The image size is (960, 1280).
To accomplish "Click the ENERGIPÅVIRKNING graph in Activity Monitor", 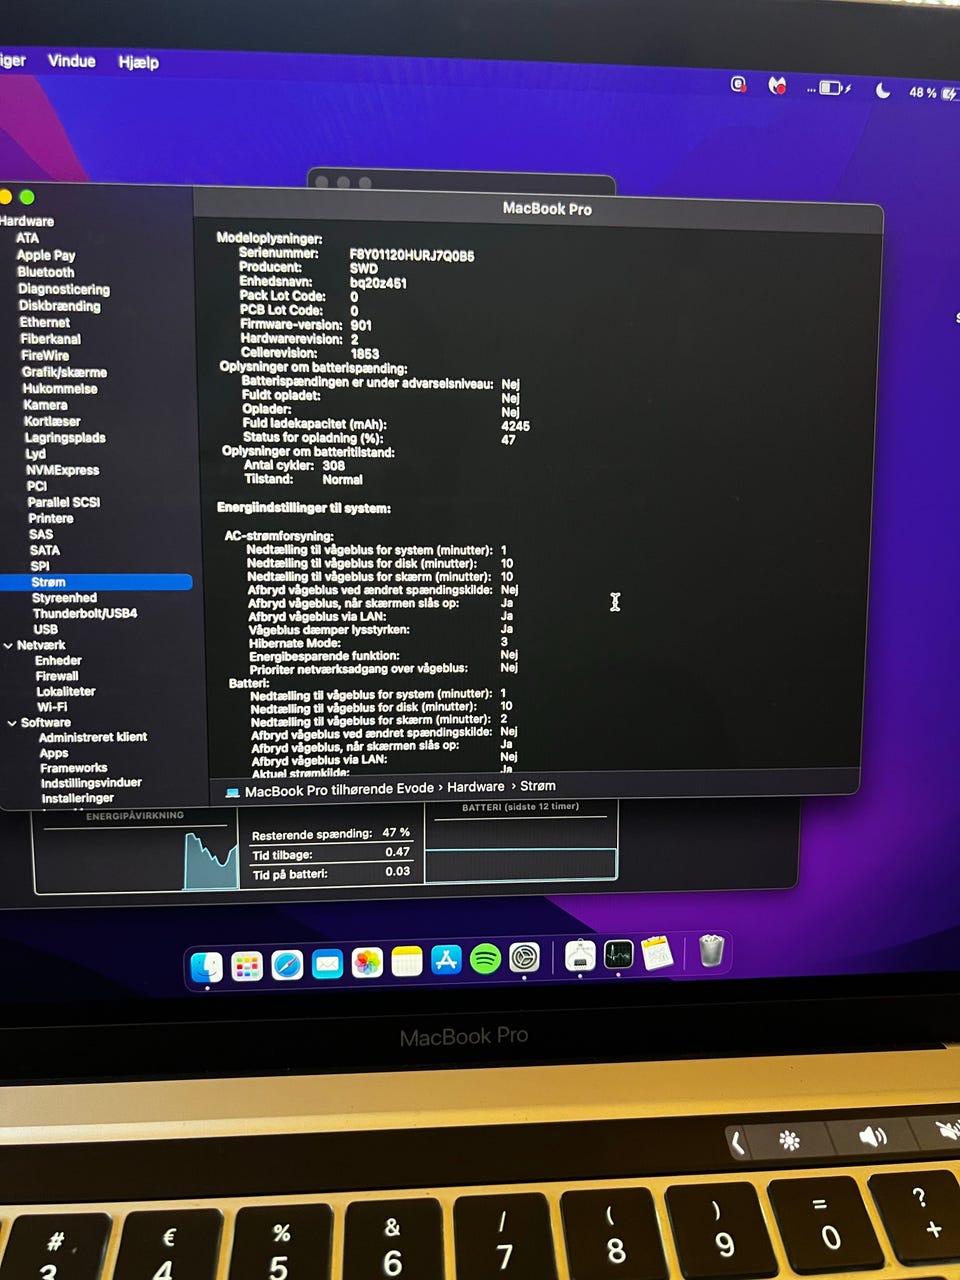I will click(x=136, y=853).
